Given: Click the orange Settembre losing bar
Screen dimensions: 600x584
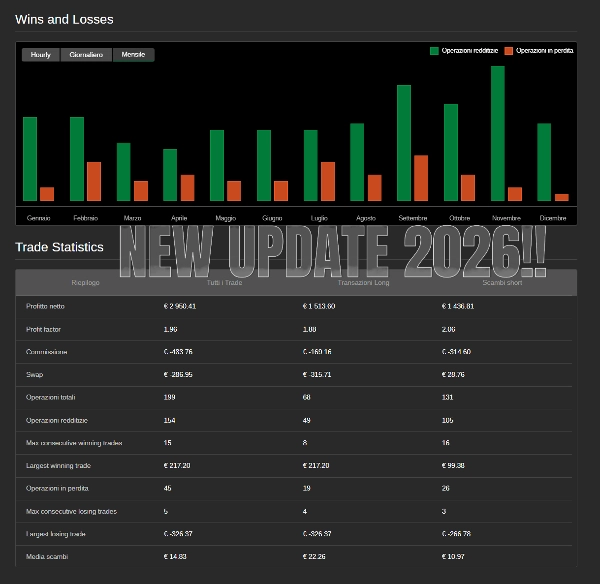Looking at the screenshot, I should point(421,178).
